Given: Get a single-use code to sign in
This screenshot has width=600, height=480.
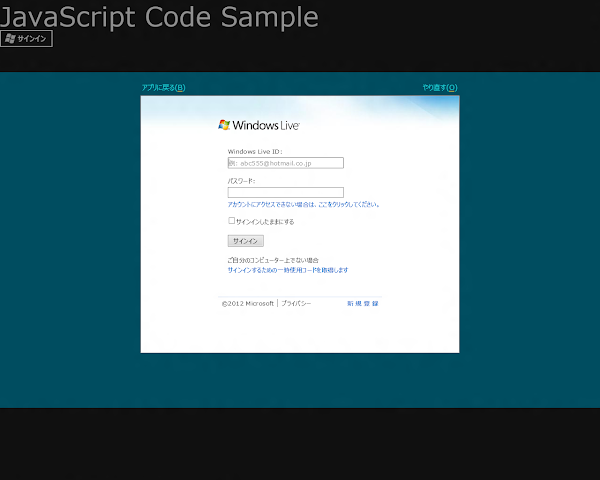Looking at the screenshot, I should [288, 270].
